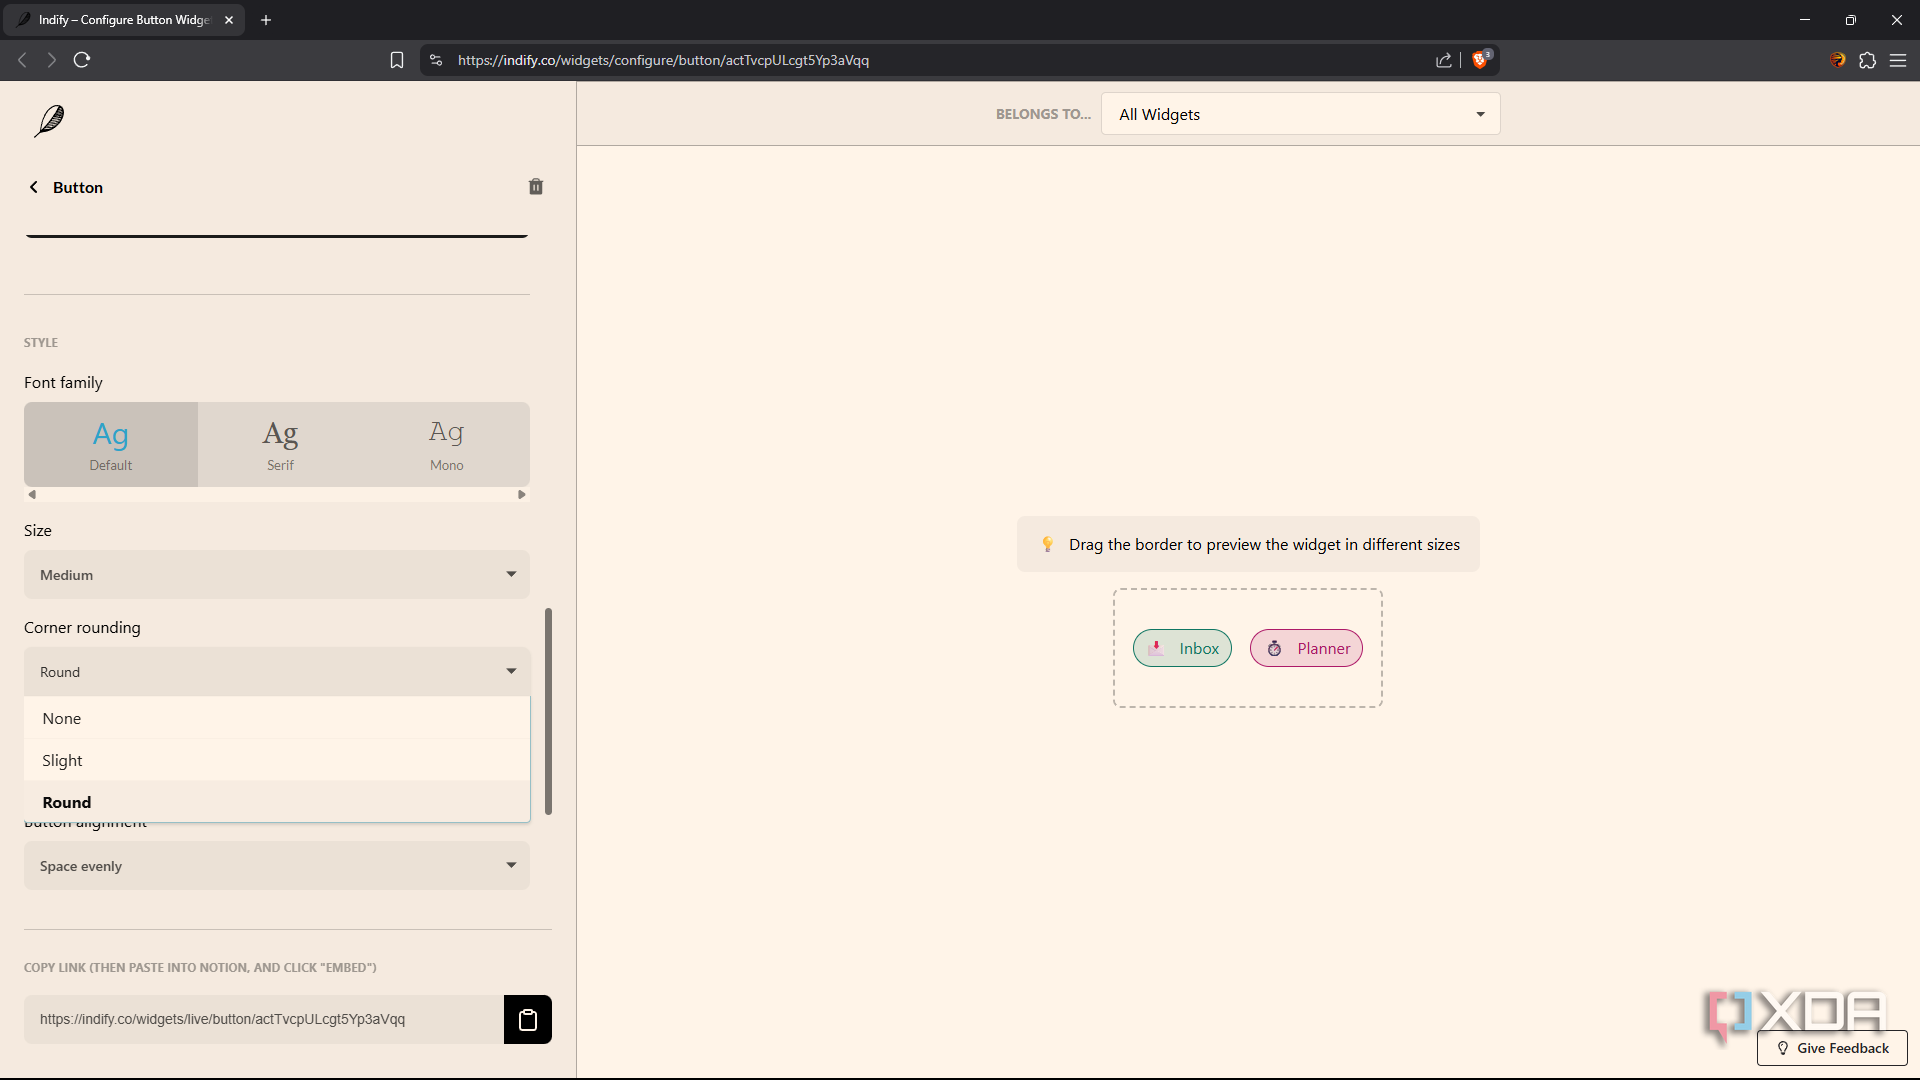Image resolution: width=1920 pixels, height=1080 pixels.
Task: Select the Serif font family
Action: tap(281, 445)
